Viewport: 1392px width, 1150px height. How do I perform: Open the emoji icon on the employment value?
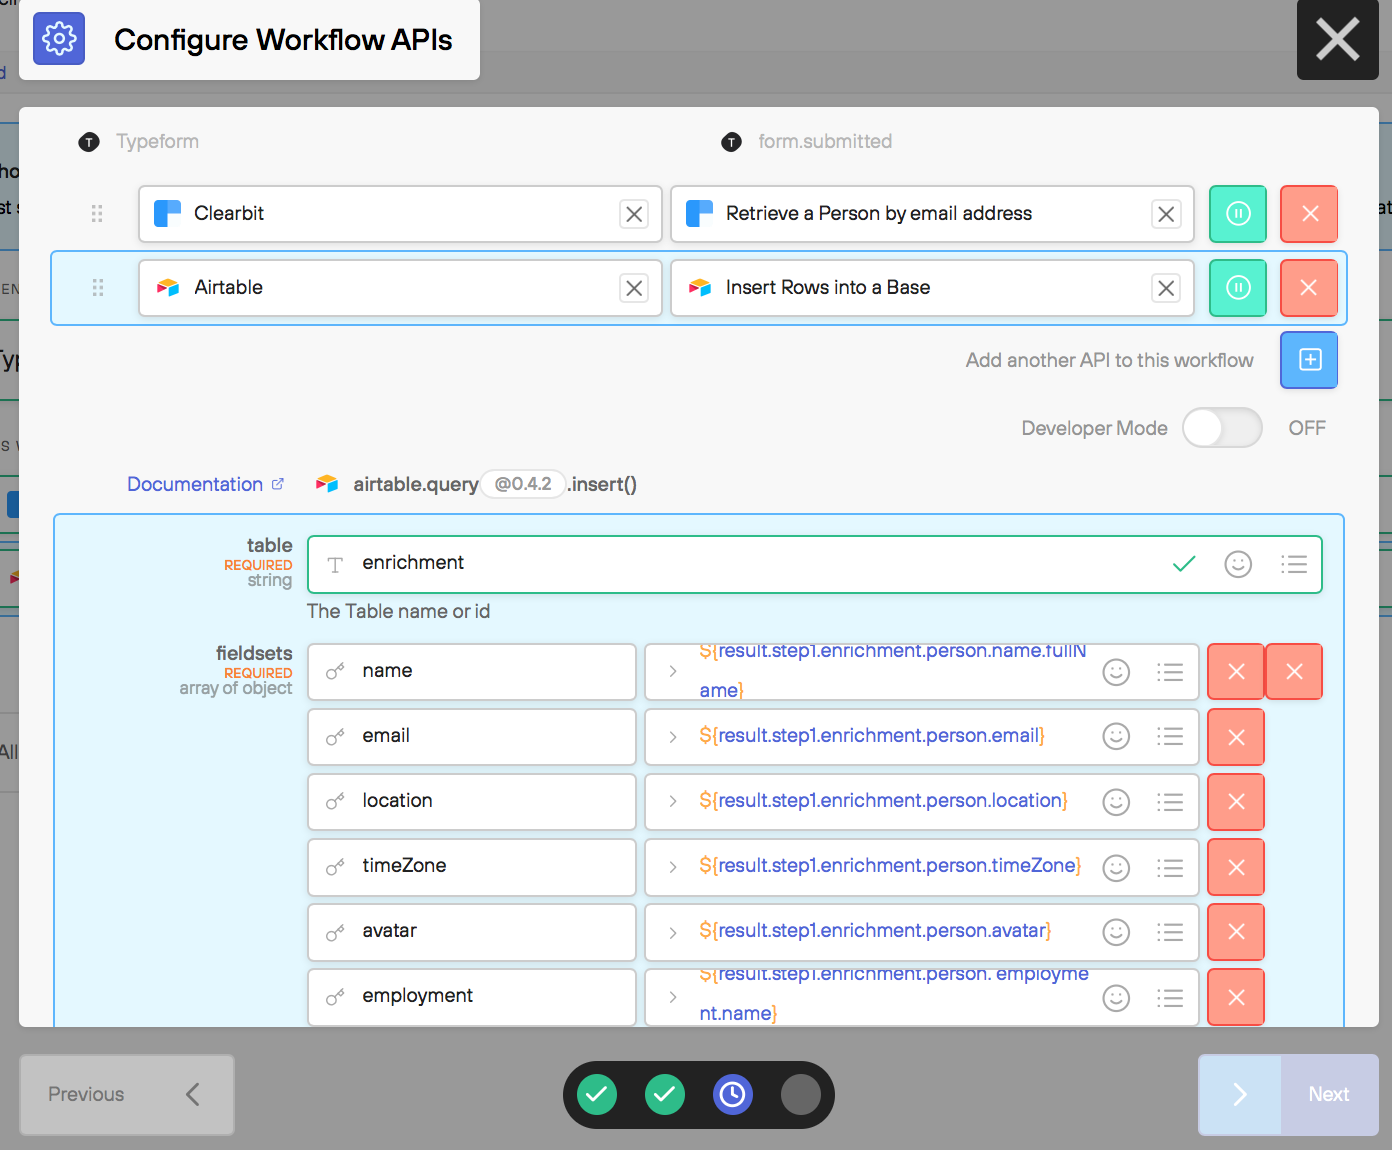pos(1116,997)
